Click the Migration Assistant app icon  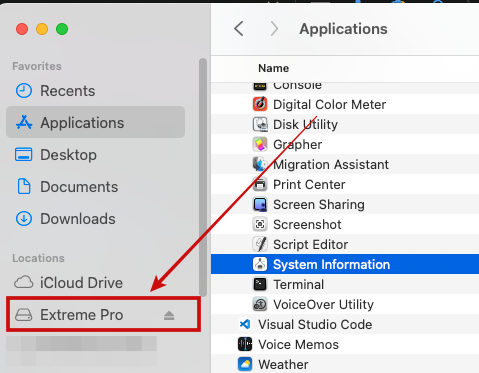tap(260, 164)
